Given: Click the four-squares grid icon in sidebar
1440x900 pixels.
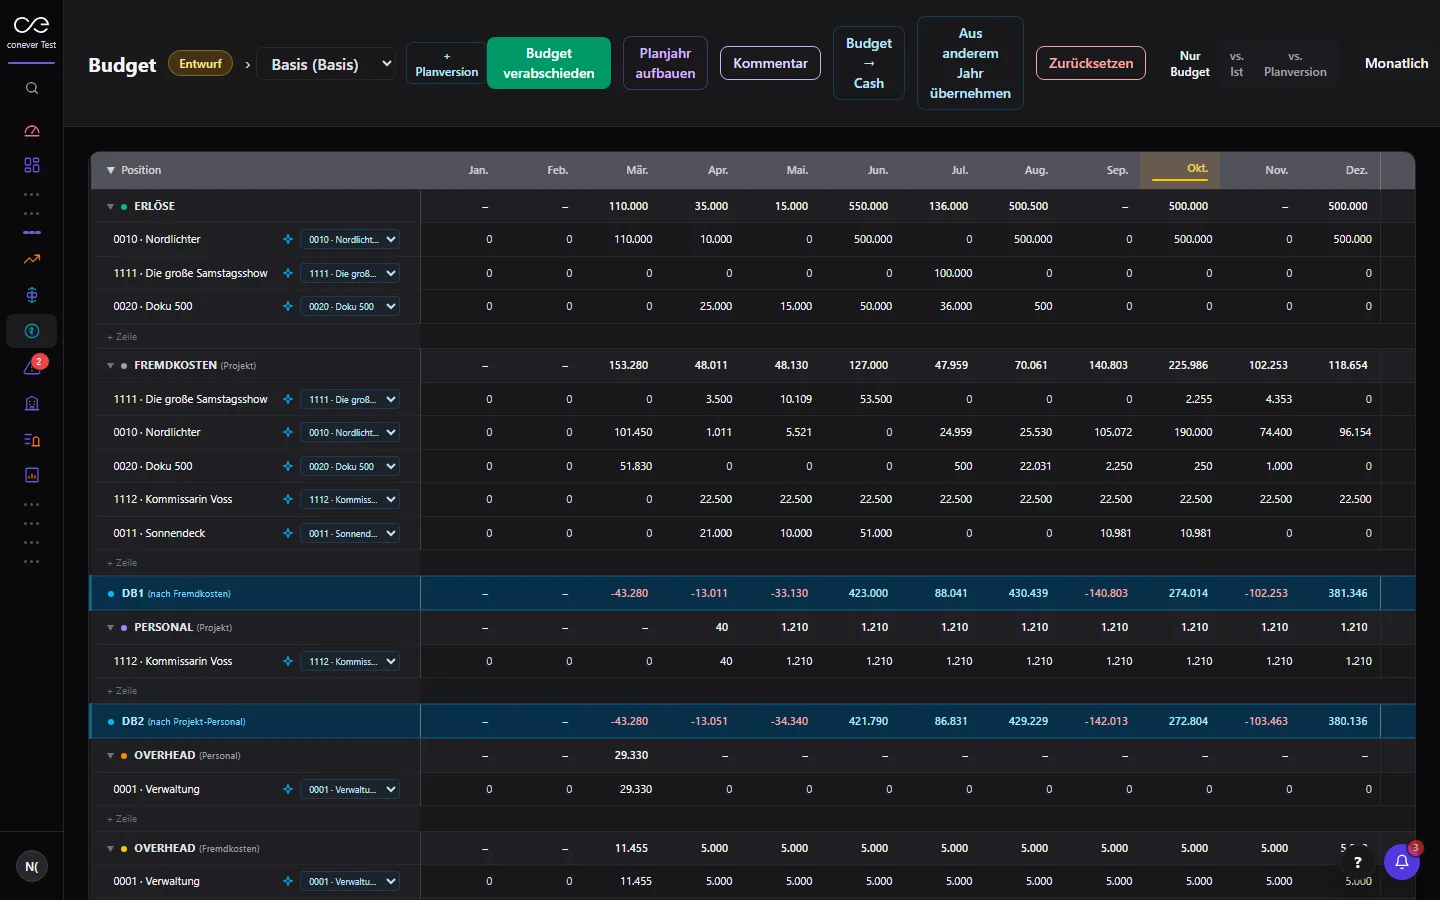Looking at the screenshot, I should coord(32,165).
